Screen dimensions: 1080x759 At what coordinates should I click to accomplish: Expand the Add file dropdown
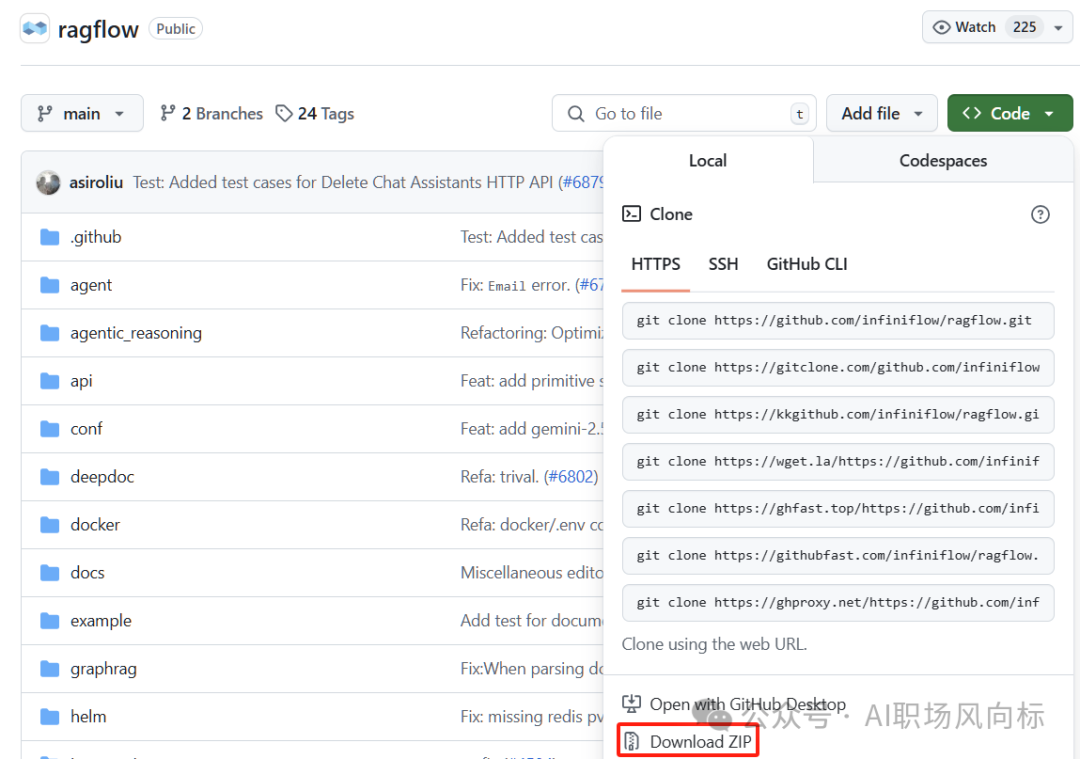pyautogui.click(x=882, y=113)
